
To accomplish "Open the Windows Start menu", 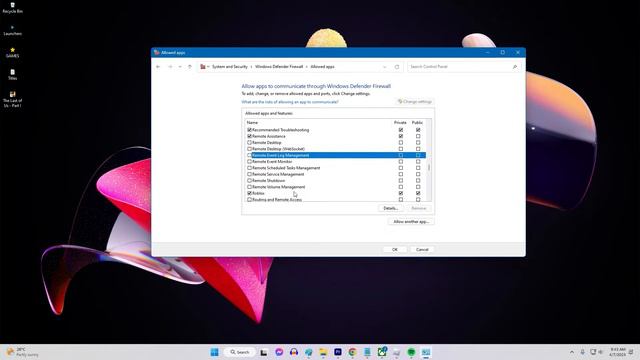I will pos(214,352).
